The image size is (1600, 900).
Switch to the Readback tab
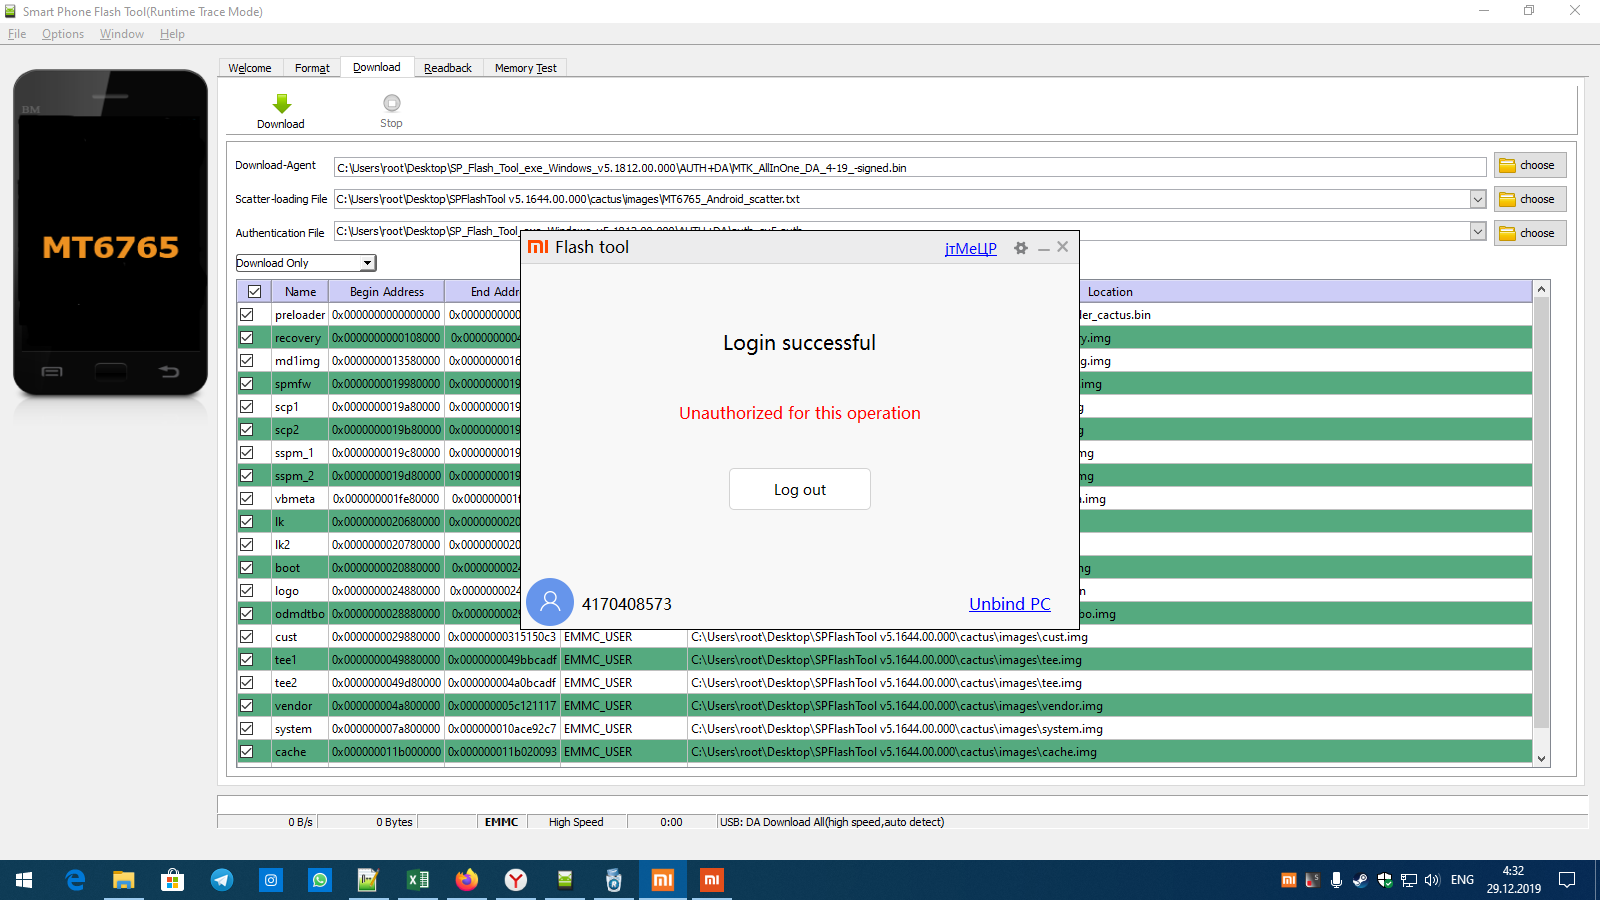[448, 68]
